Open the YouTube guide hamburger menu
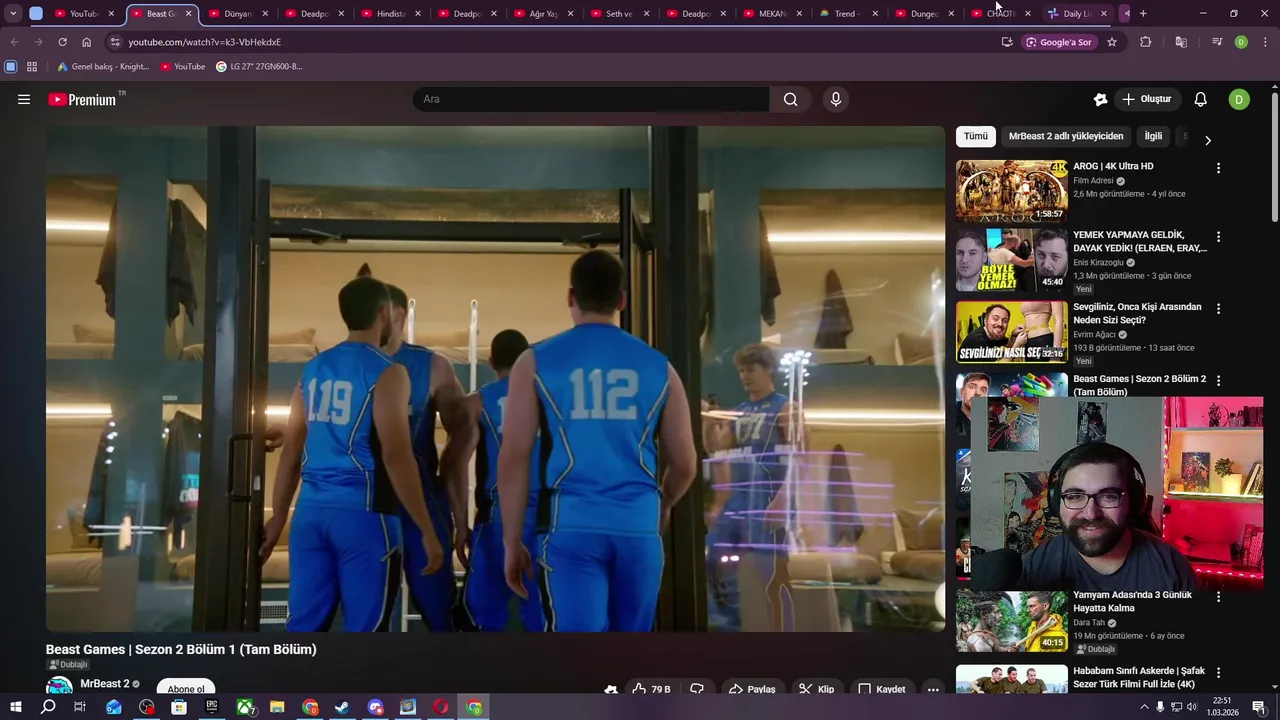The height and width of the screenshot is (720, 1280). pos(24,99)
